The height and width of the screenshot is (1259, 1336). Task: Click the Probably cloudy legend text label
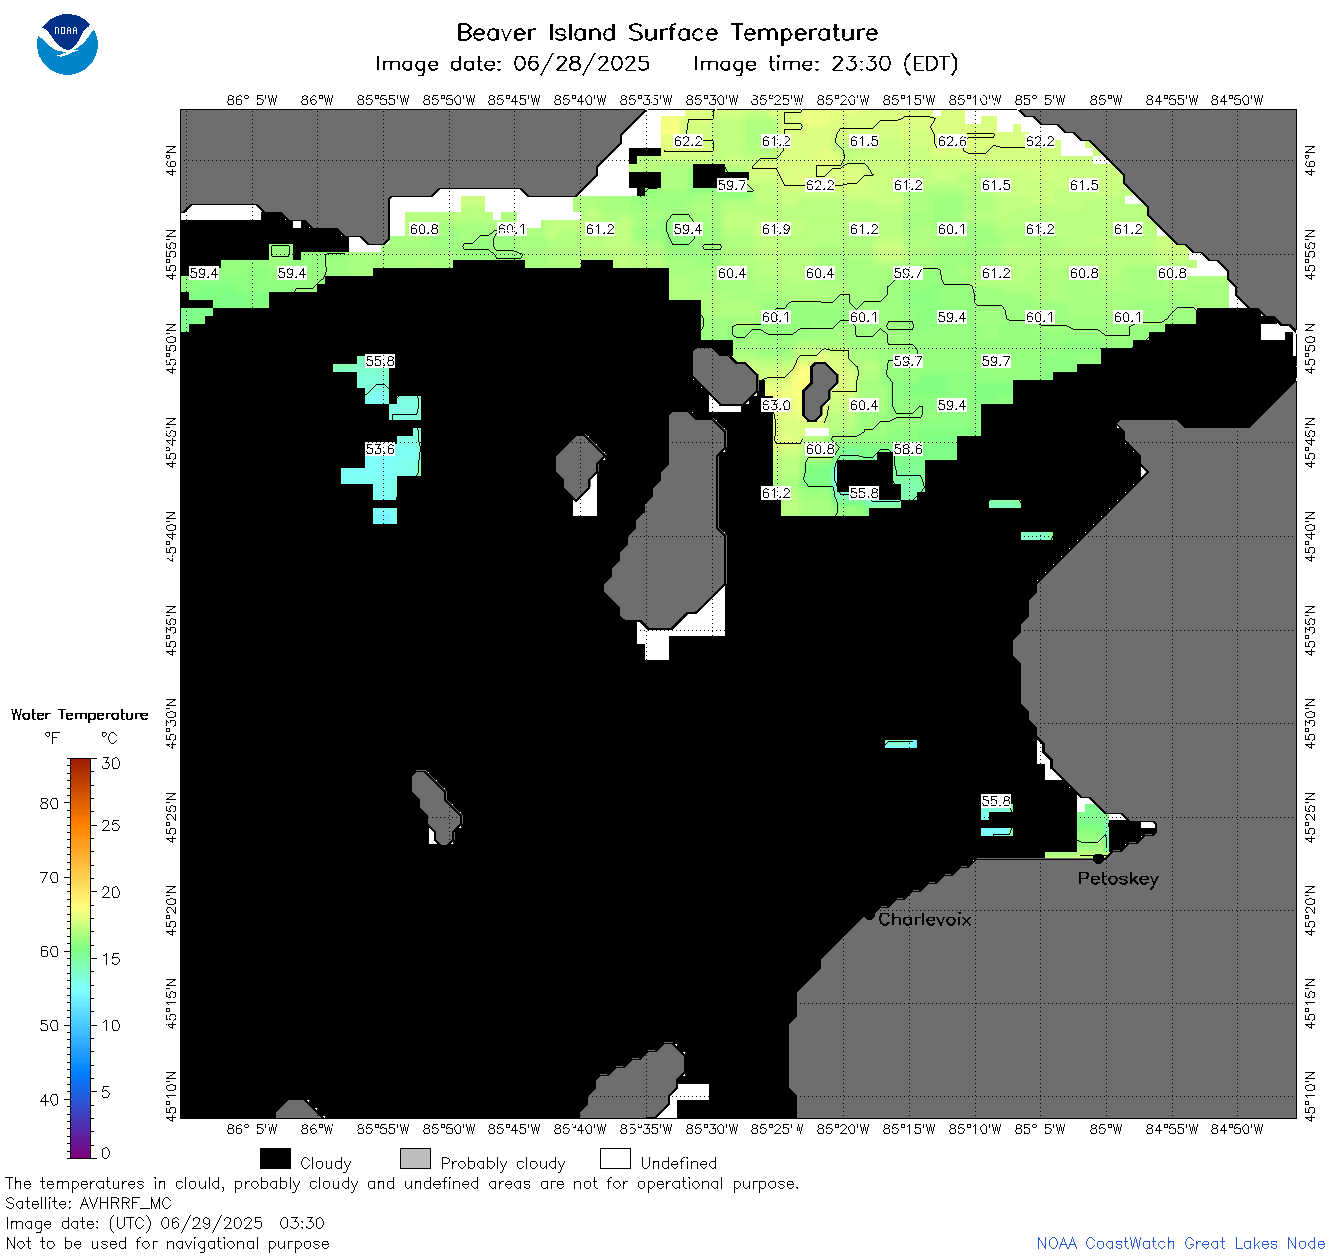point(503,1163)
